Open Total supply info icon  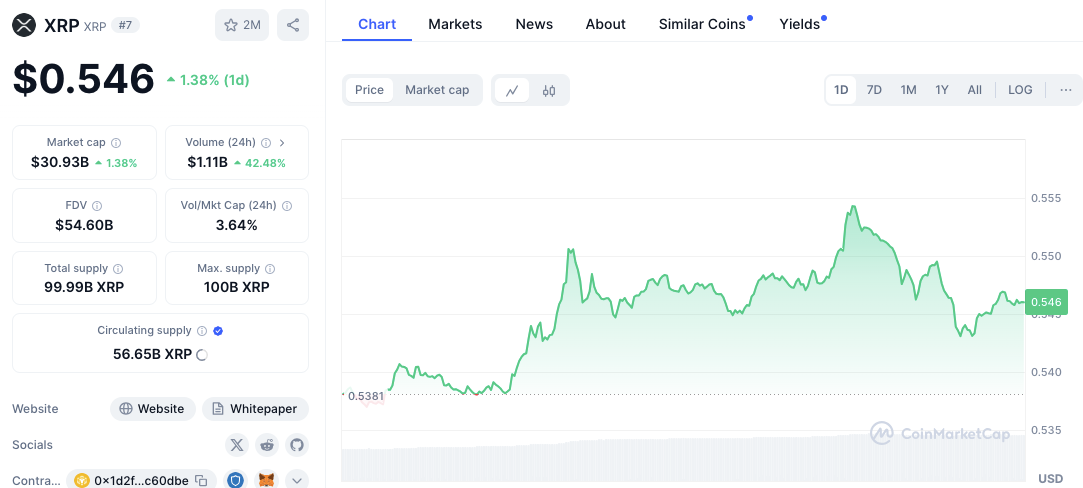click(118, 269)
